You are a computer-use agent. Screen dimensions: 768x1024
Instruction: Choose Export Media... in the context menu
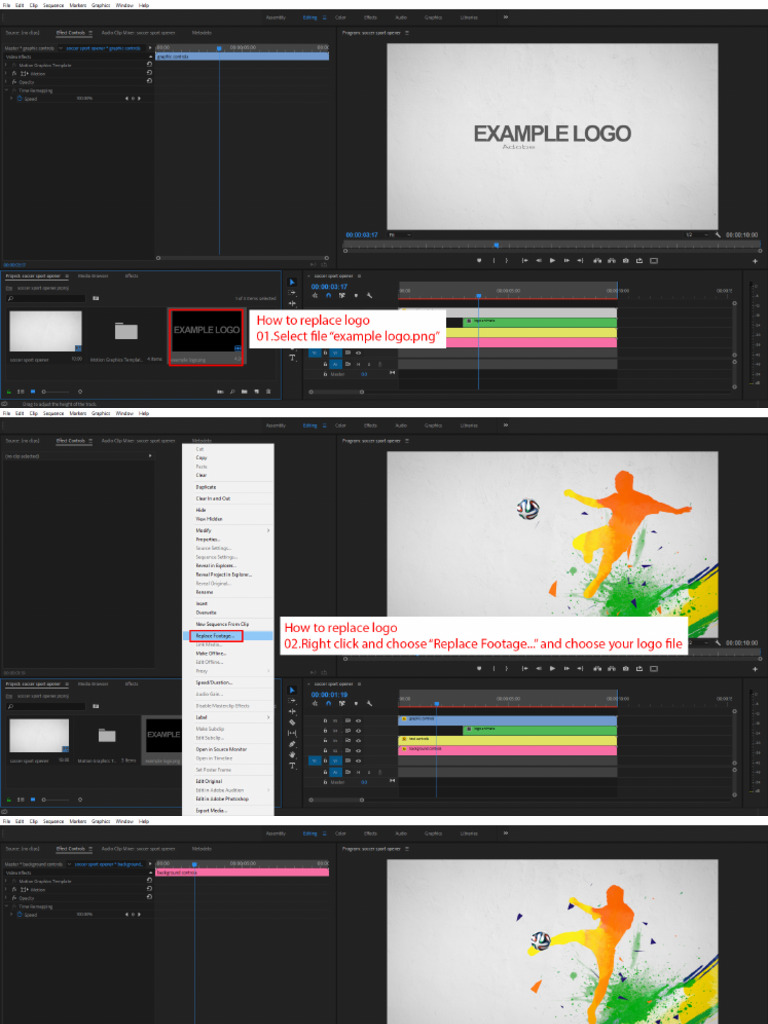tap(228, 810)
